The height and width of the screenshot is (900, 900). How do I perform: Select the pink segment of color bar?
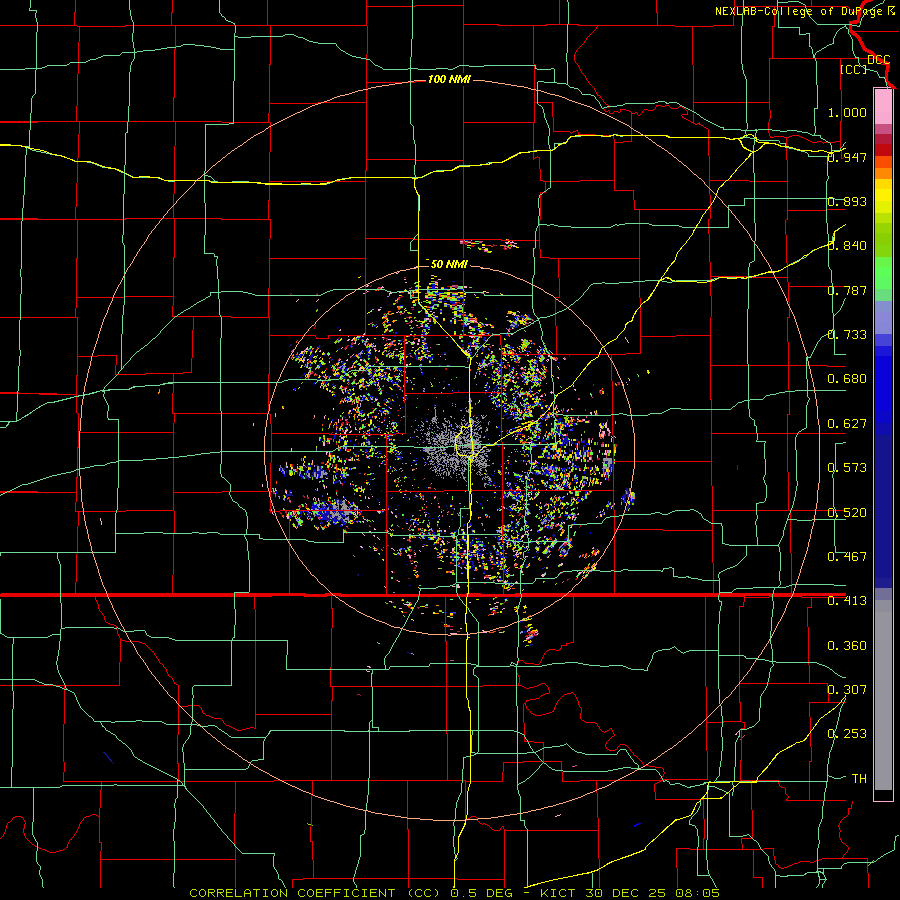pyautogui.click(x=883, y=106)
